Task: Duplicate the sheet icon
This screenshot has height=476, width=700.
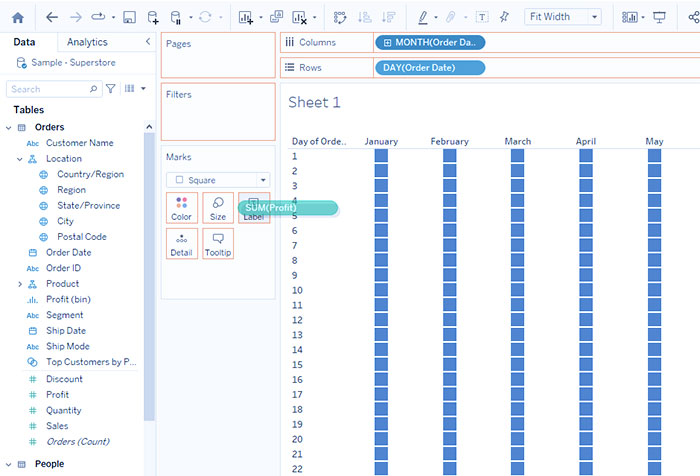Action: click(x=276, y=17)
